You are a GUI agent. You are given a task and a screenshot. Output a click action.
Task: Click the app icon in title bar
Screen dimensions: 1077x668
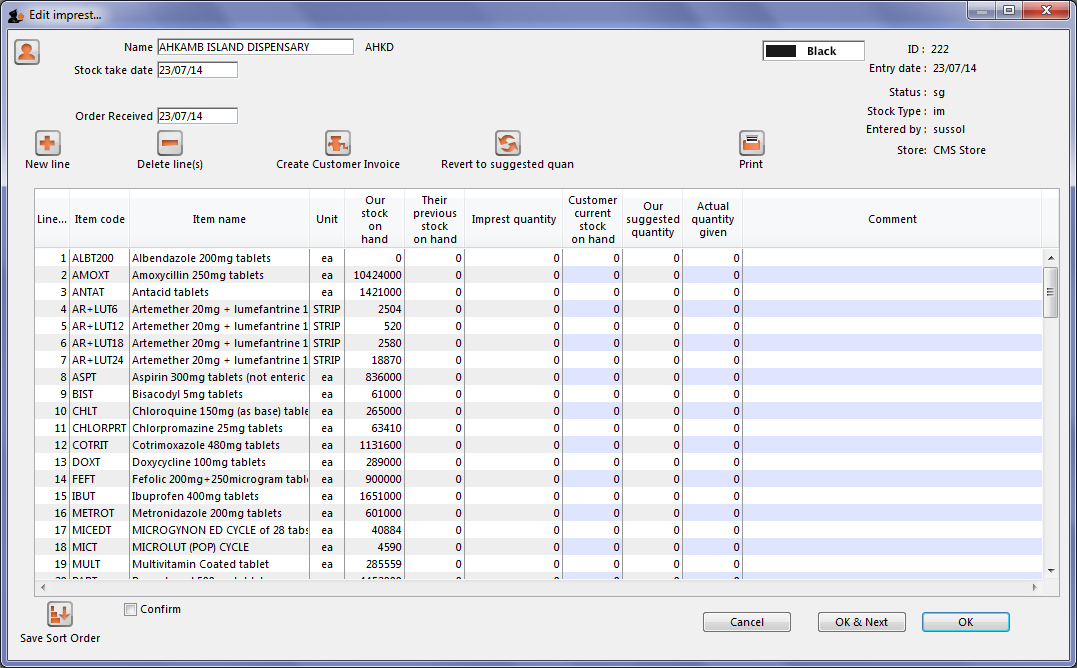tap(15, 15)
